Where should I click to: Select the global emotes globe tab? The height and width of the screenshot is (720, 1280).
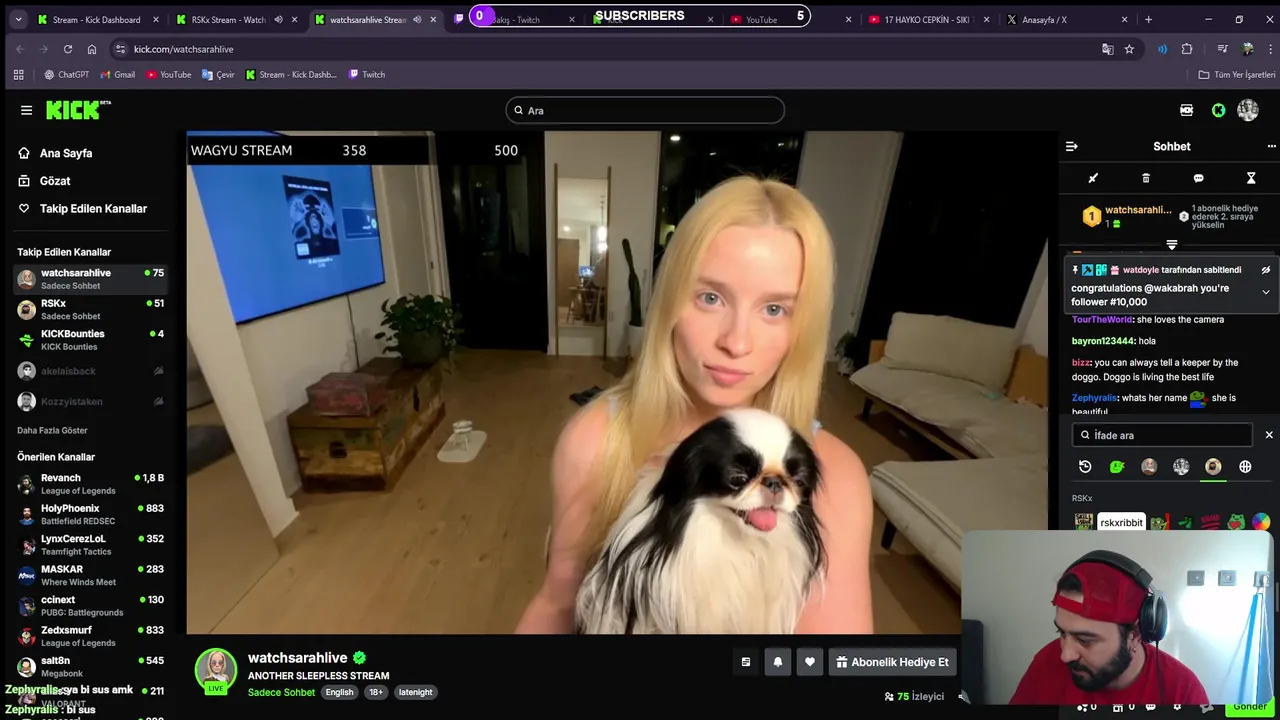(1245, 466)
